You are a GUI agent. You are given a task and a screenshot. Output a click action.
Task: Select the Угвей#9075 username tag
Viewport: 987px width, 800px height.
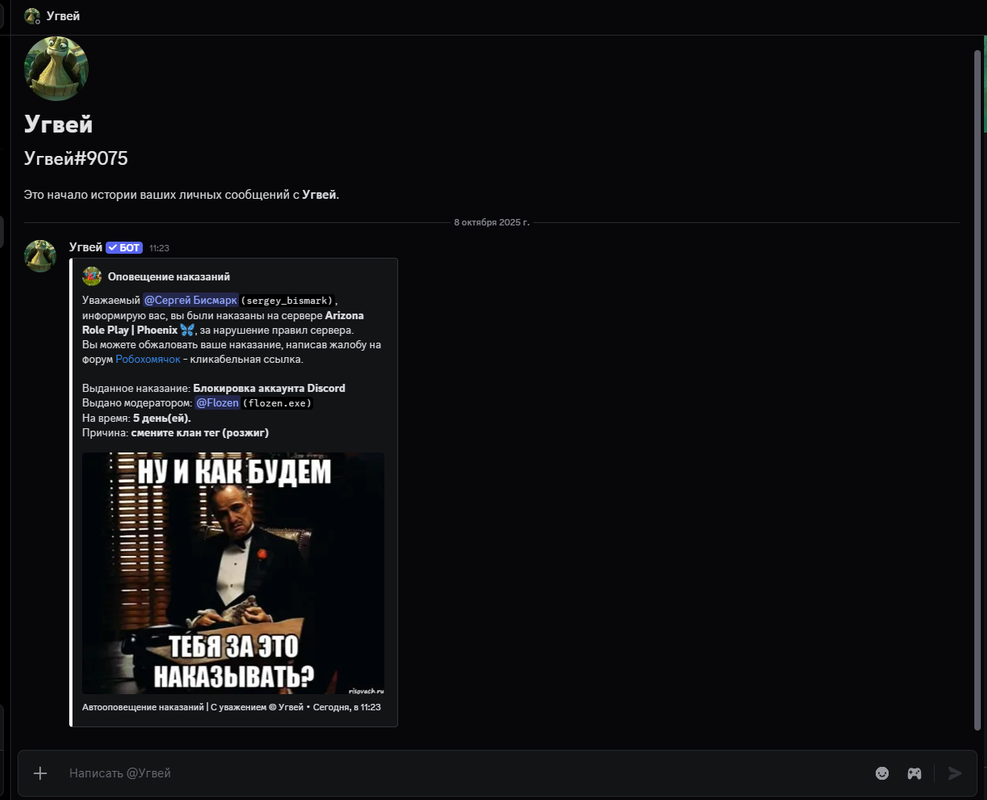click(76, 158)
